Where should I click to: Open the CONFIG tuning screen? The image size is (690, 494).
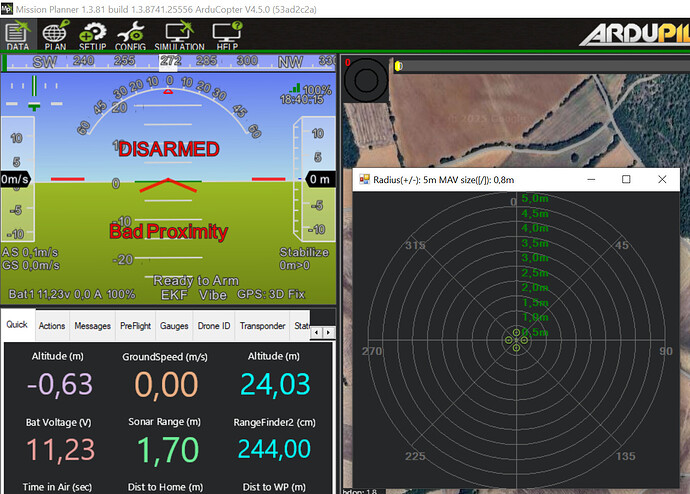coord(130,34)
